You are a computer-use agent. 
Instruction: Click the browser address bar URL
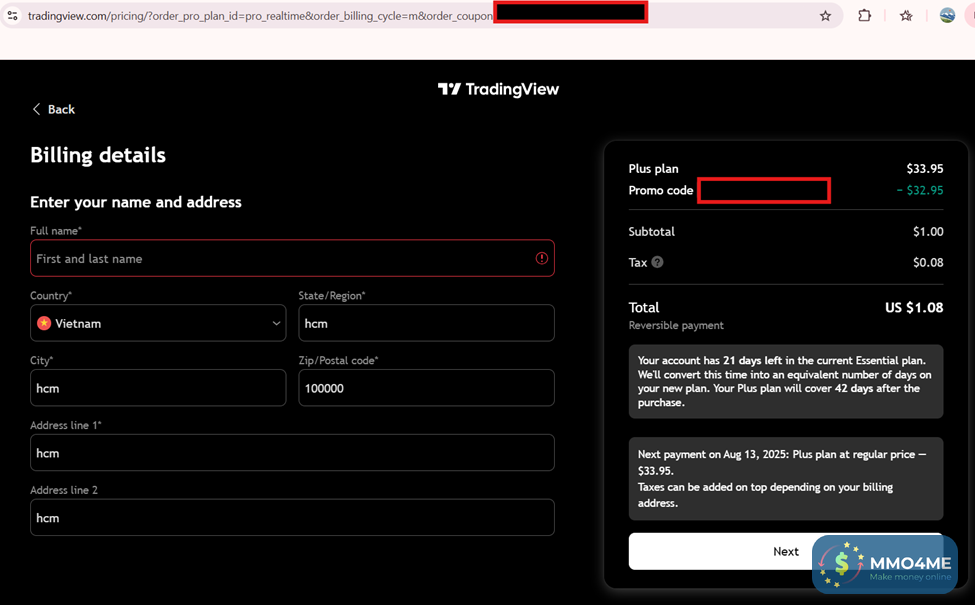point(261,16)
